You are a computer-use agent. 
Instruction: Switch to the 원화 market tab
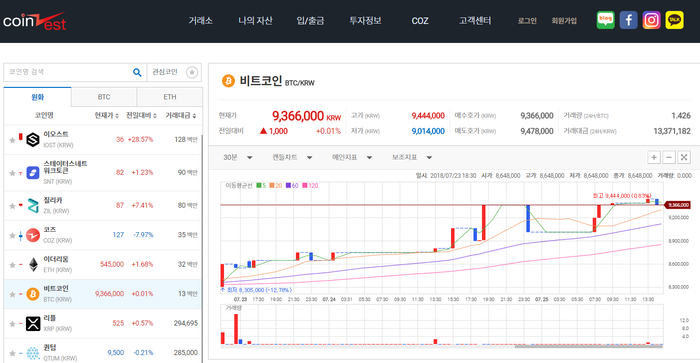(38, 97)
